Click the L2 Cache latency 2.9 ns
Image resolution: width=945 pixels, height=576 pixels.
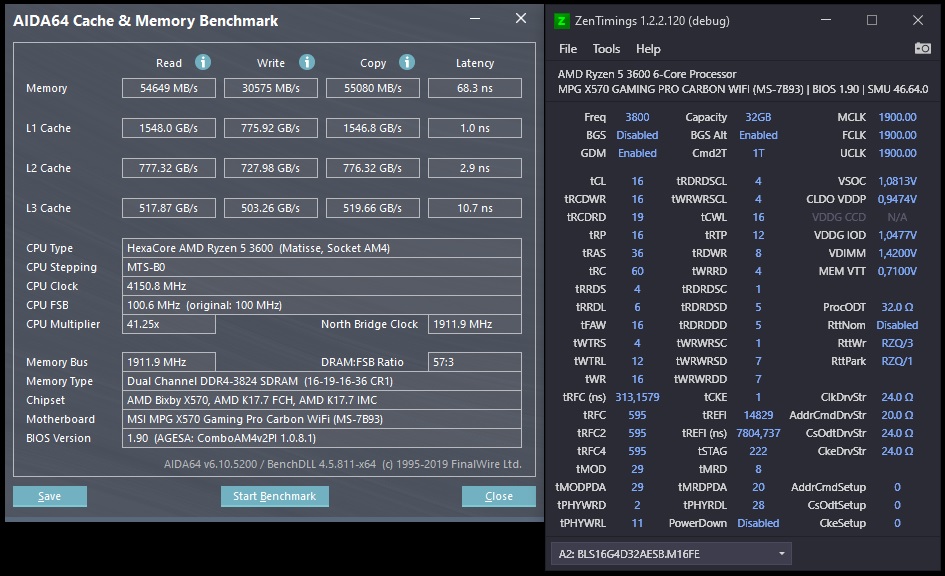point(475,168)
